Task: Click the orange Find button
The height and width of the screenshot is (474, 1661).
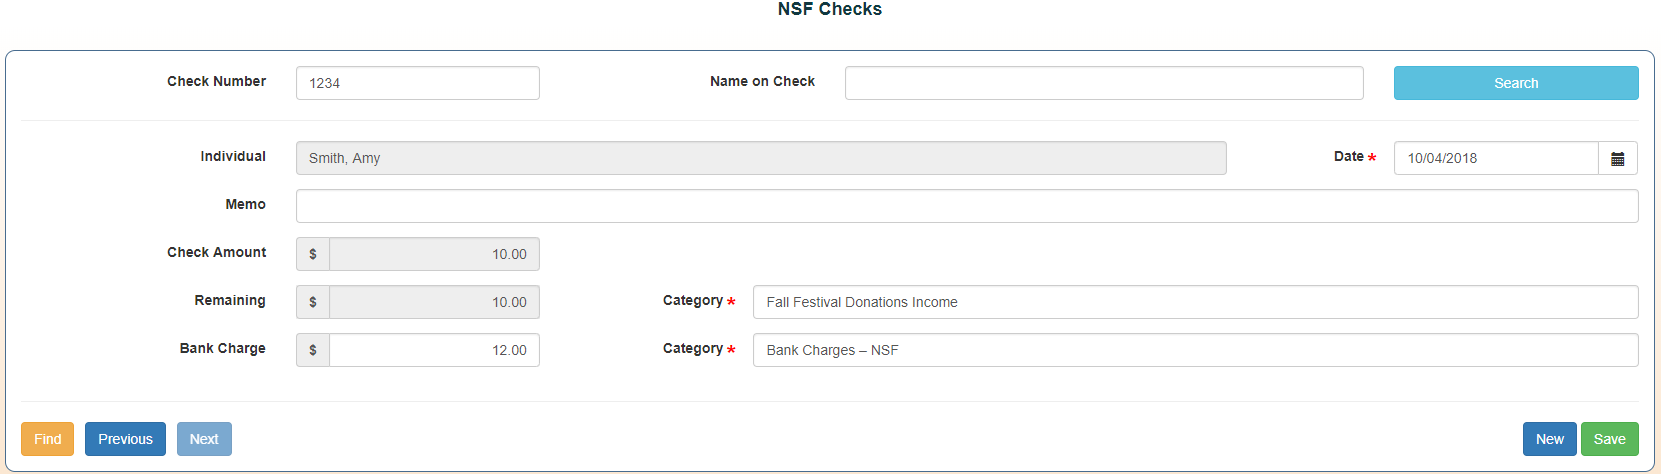Action: [x=47, y=439]
